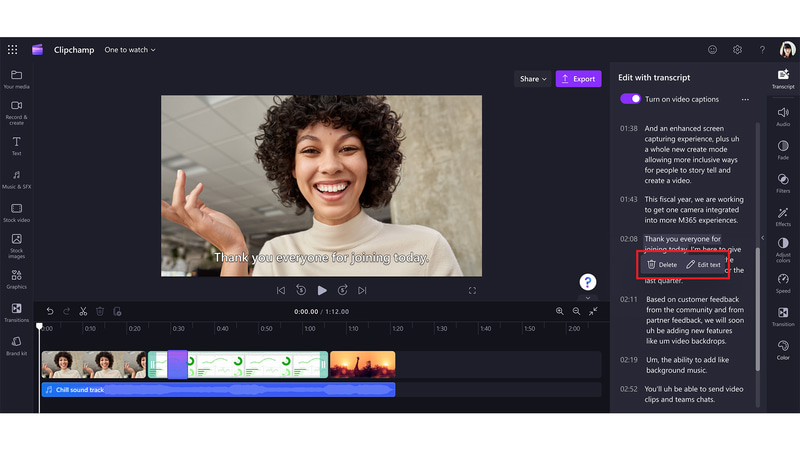Collapse the timeline with chevron below help
Screen dimensions: 800x450
(588, 298)
